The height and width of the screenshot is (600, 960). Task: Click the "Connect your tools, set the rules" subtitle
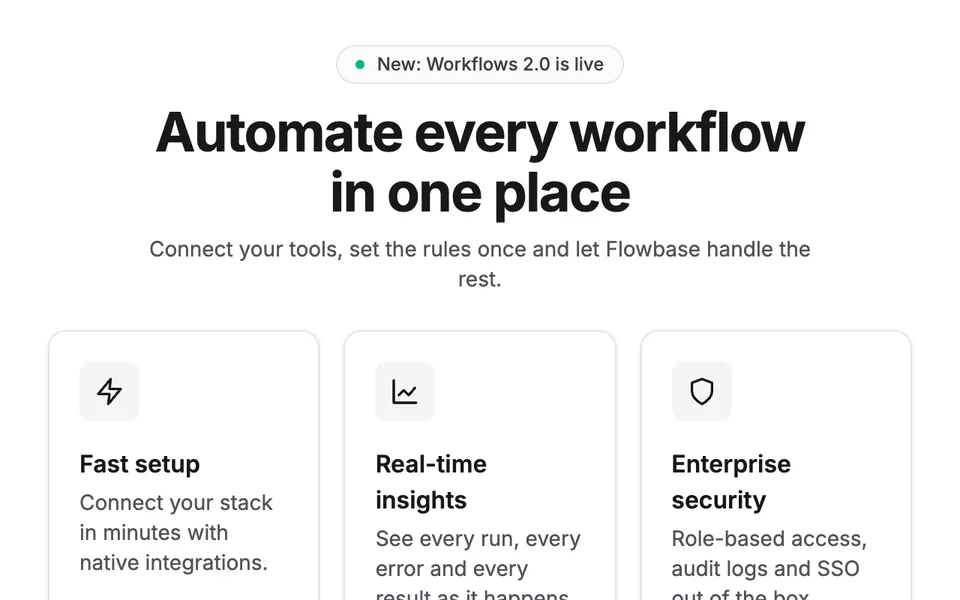tap(480, 264)
